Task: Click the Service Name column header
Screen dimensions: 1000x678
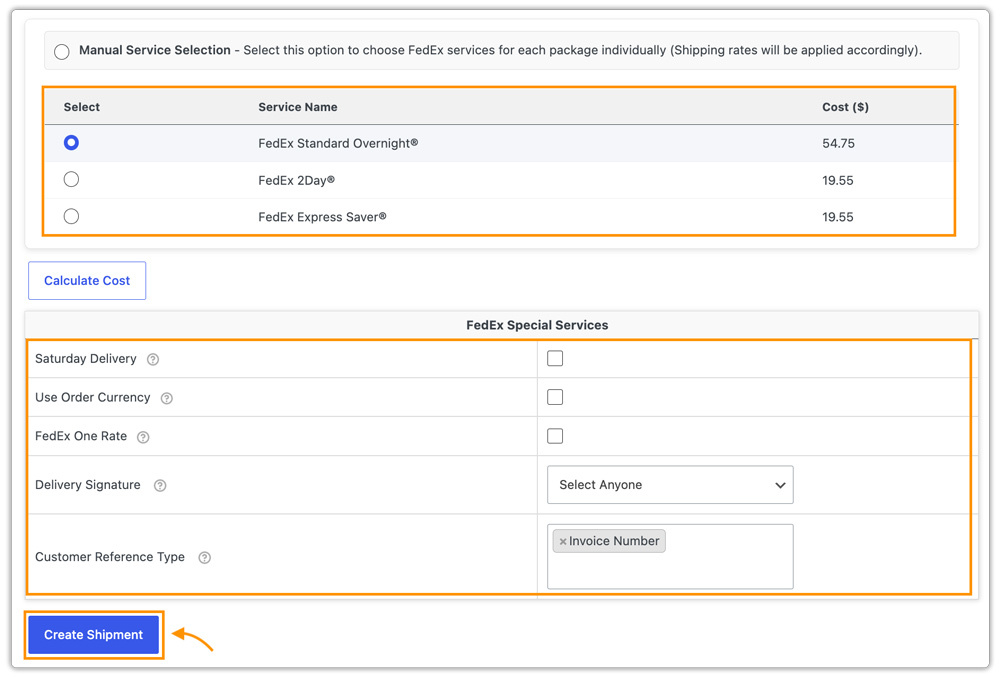Action: [x=298, y=107]
